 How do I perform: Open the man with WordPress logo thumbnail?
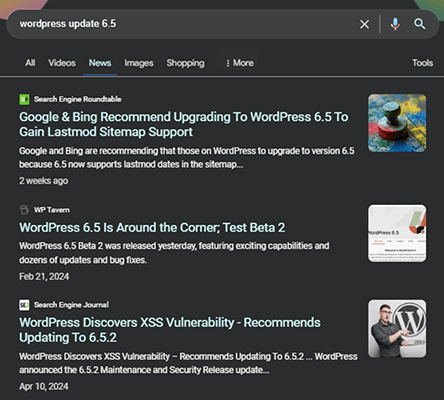pos(397,329)
